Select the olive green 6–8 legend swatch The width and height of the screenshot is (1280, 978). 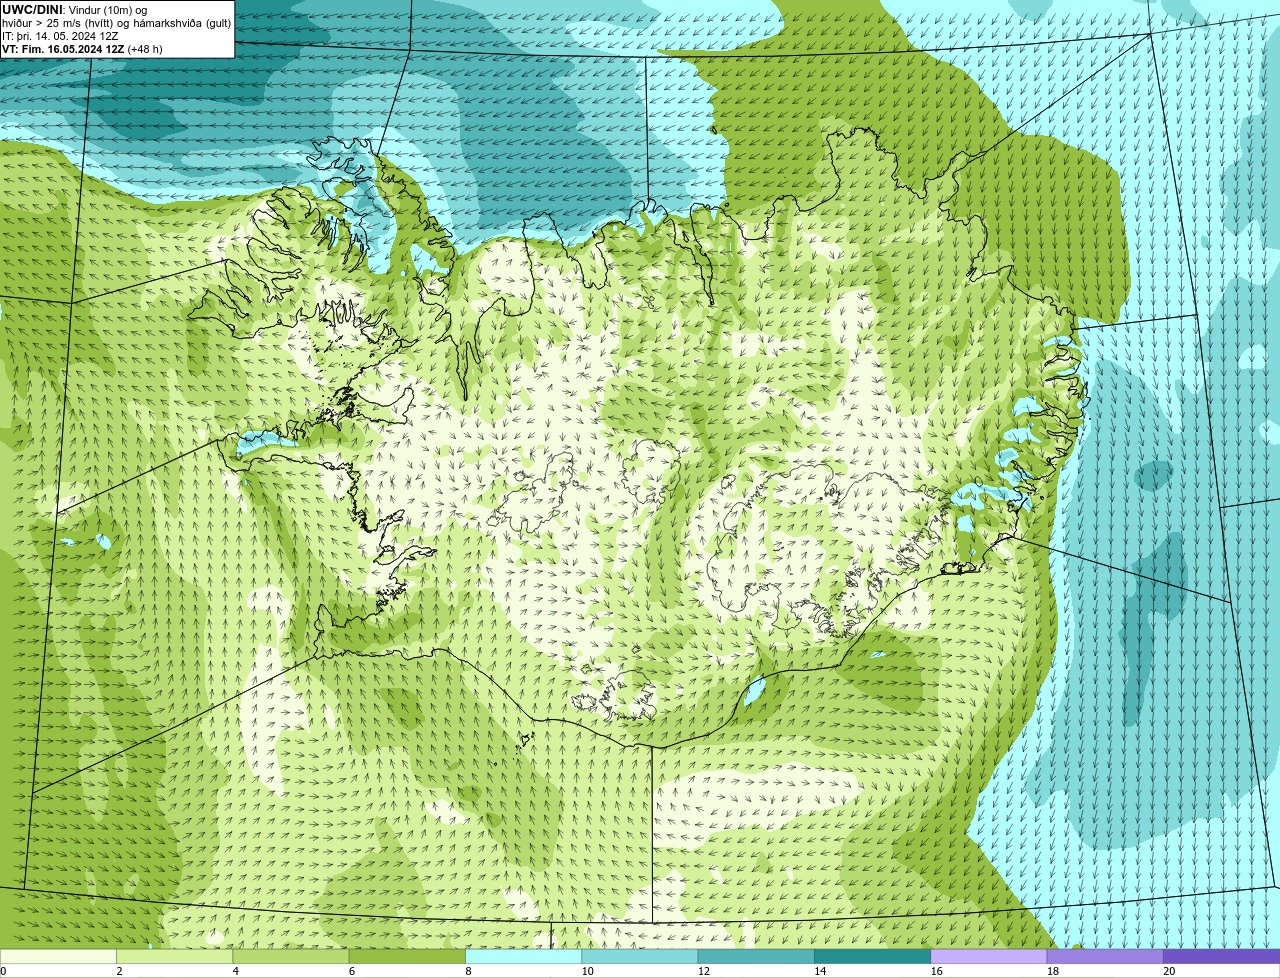[x=407, y=956]
